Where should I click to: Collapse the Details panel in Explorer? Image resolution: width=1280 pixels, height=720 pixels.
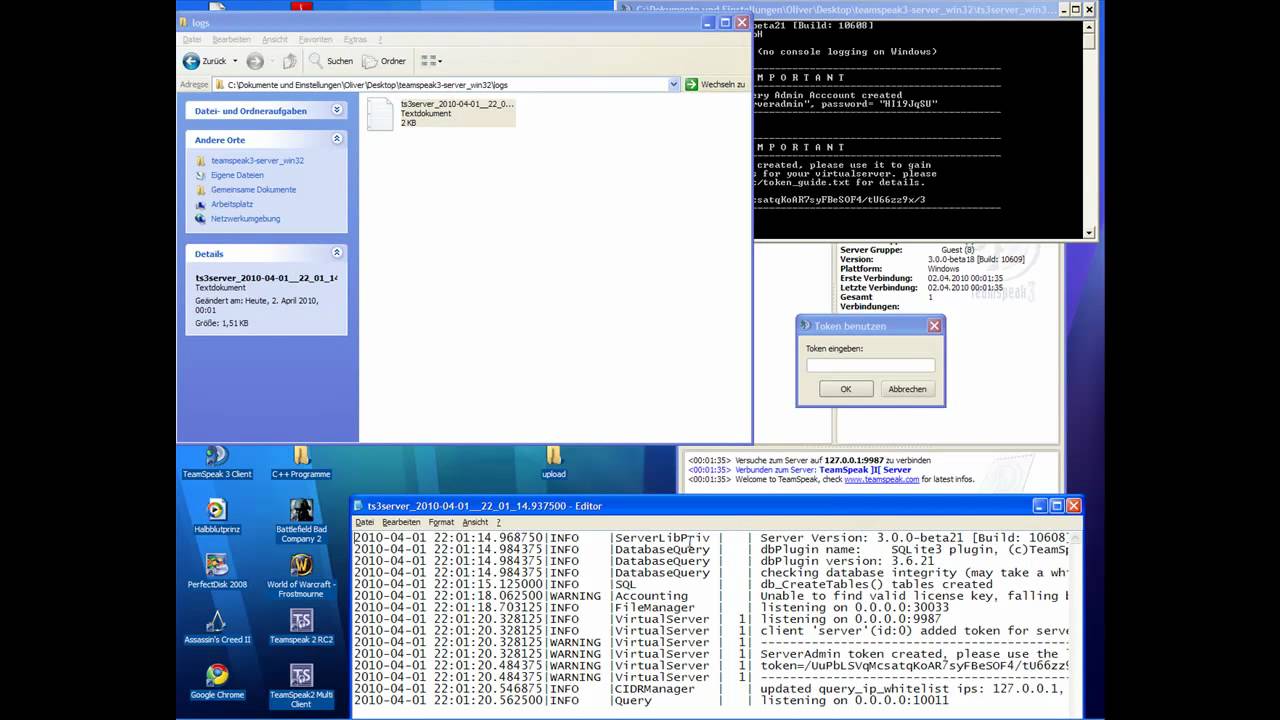tap(337, 253)
